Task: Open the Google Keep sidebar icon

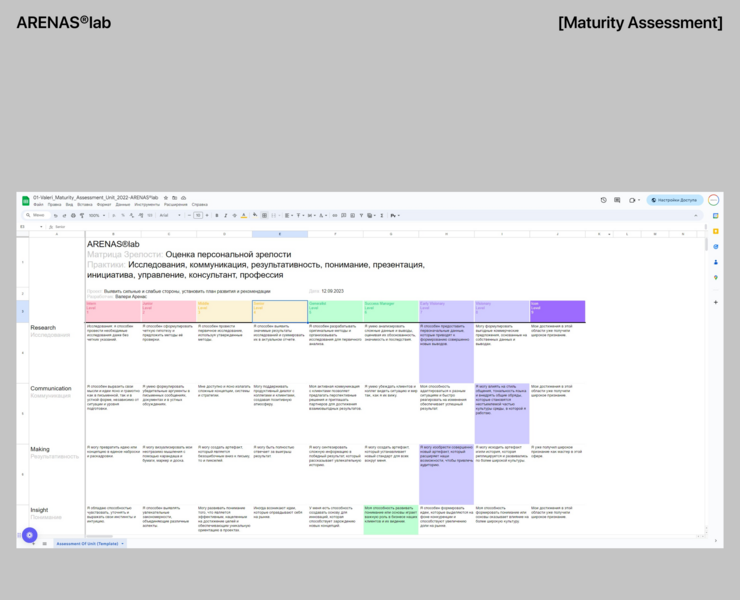Action: point(716,231)
